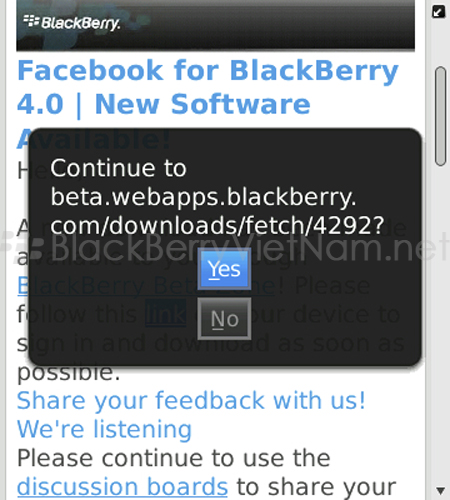Decline the redirect with the No button

tap(224, 319)
